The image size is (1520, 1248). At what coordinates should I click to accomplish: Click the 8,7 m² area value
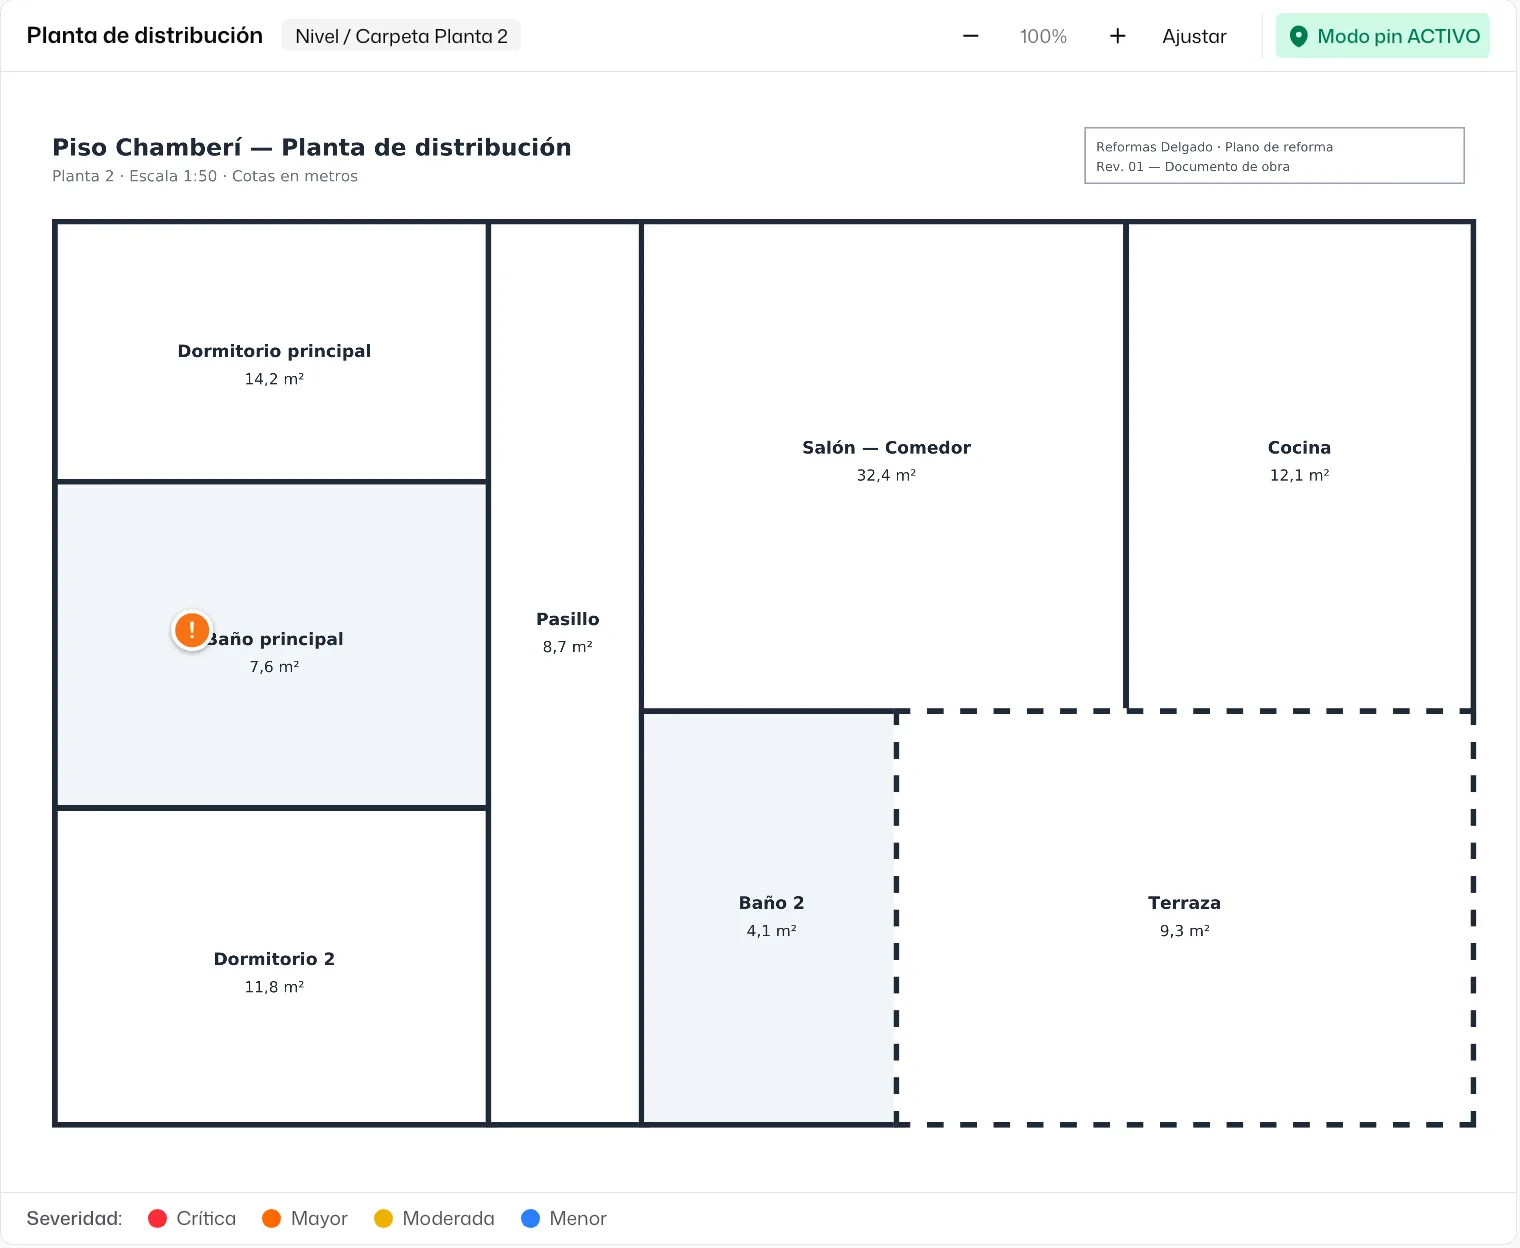click(x=568, y=647)
